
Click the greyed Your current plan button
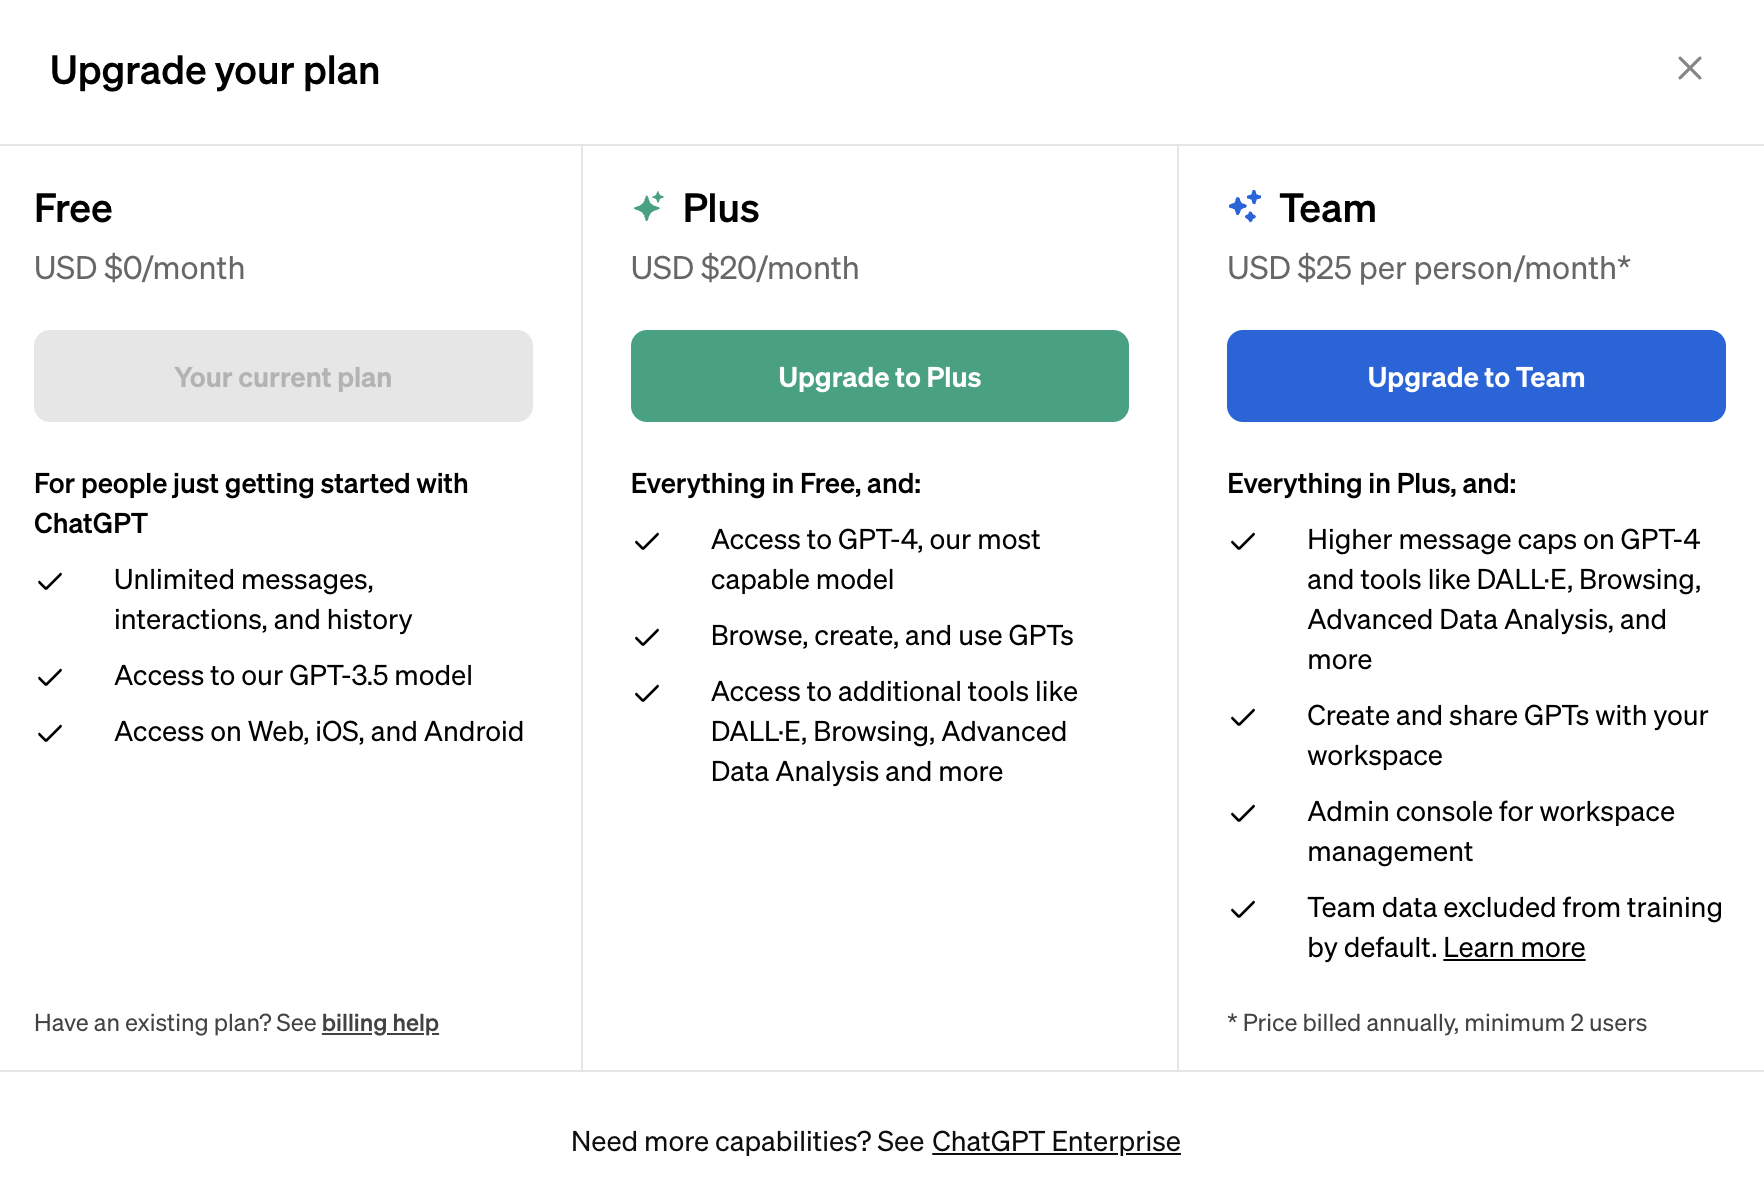(x=283, y=376)
